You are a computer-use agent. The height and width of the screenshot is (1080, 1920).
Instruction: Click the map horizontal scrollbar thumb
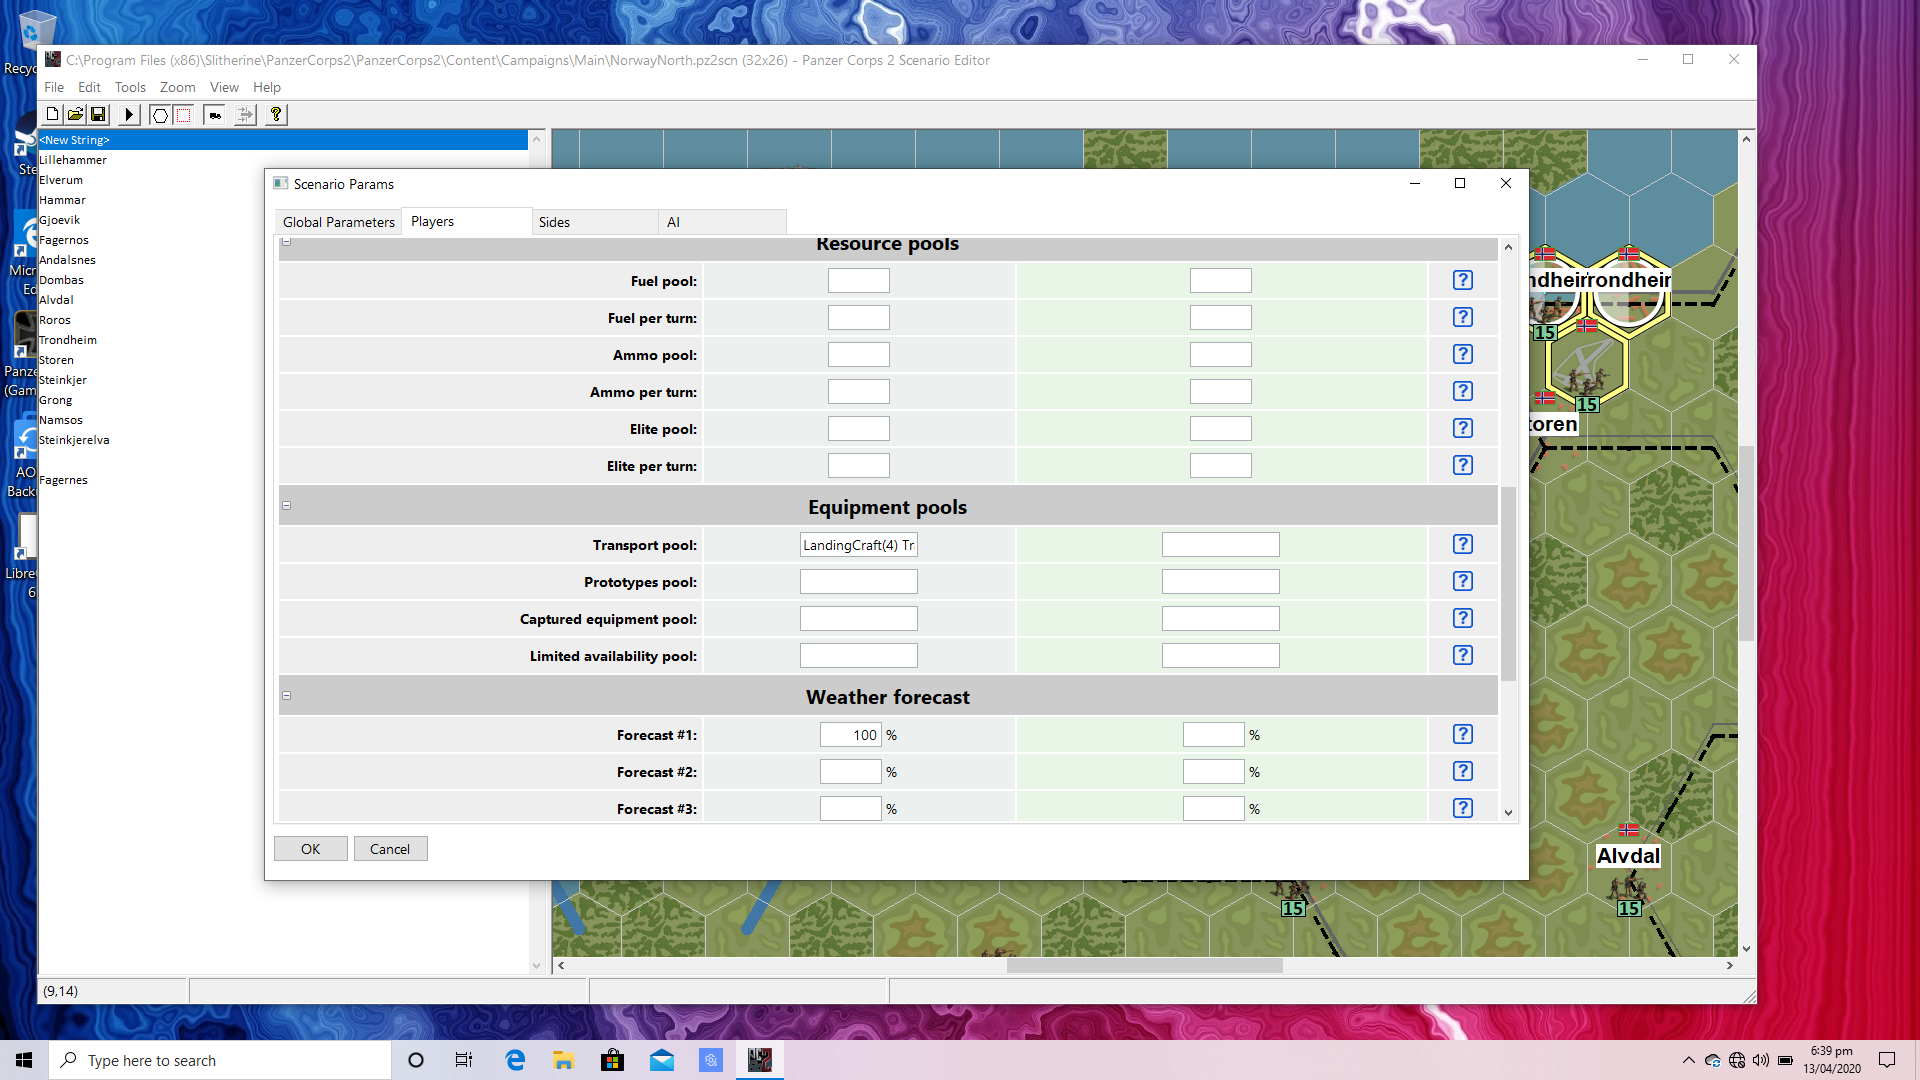[1145, 966]
